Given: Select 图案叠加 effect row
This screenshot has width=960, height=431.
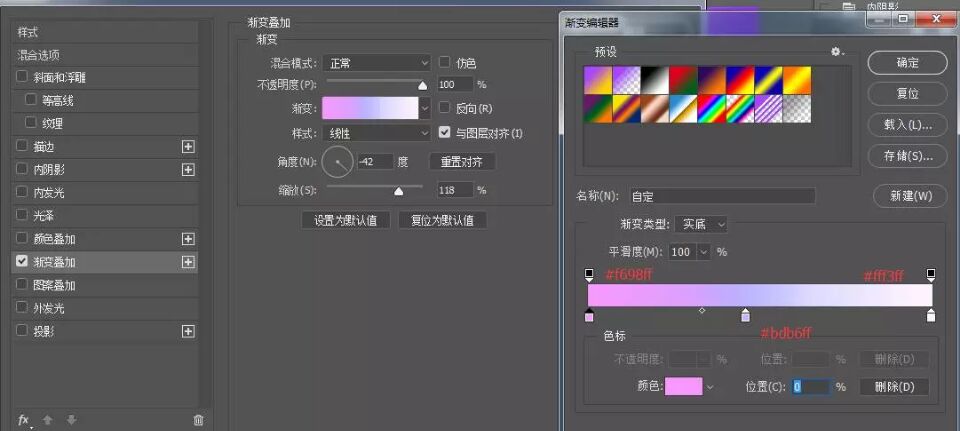Looking at the screenshot, I should coord(105,285).
